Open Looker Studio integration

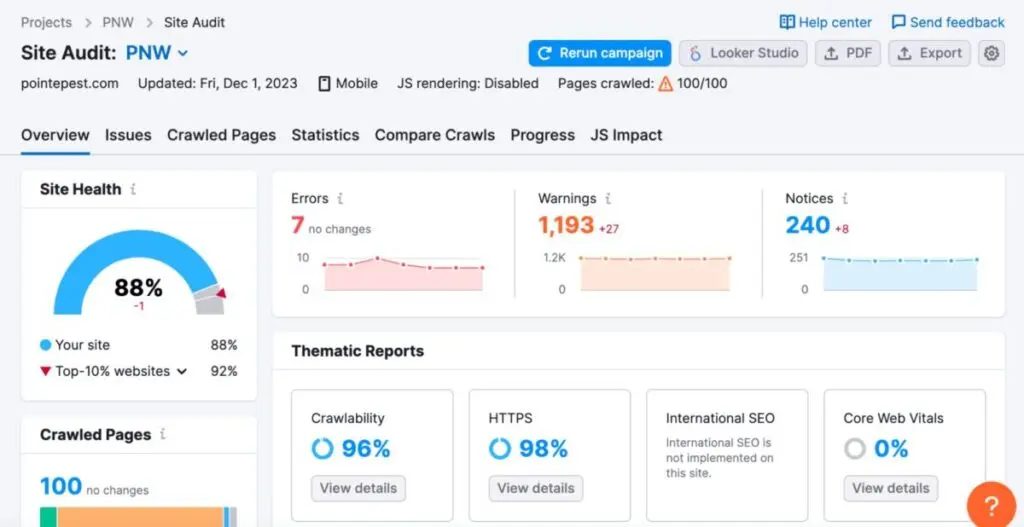coord(744,54)
